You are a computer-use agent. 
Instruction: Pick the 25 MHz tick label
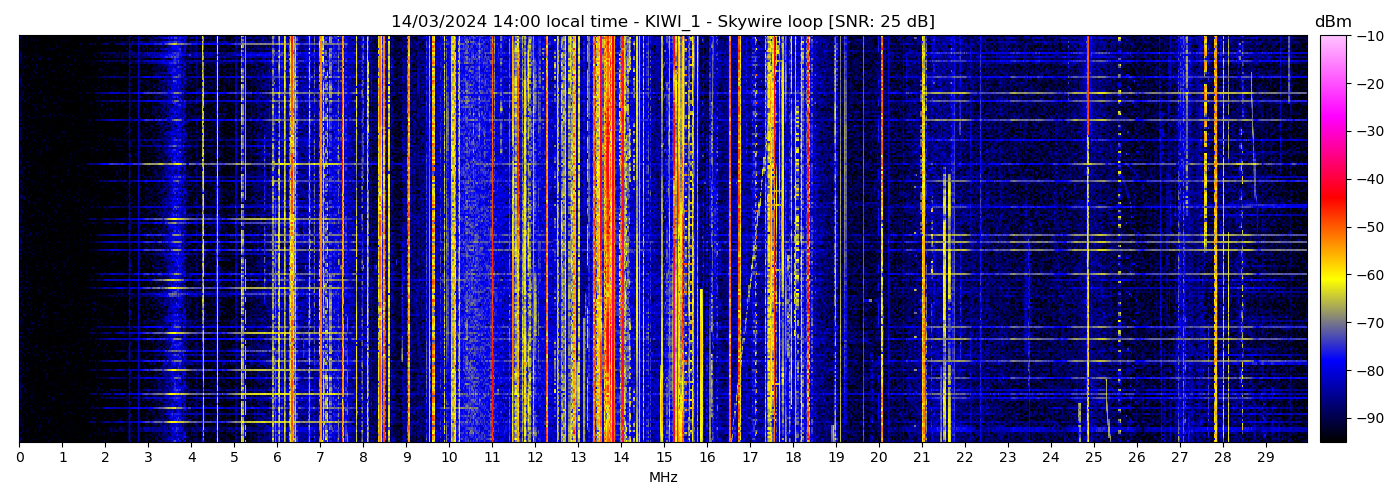[x=1093, y=457]
